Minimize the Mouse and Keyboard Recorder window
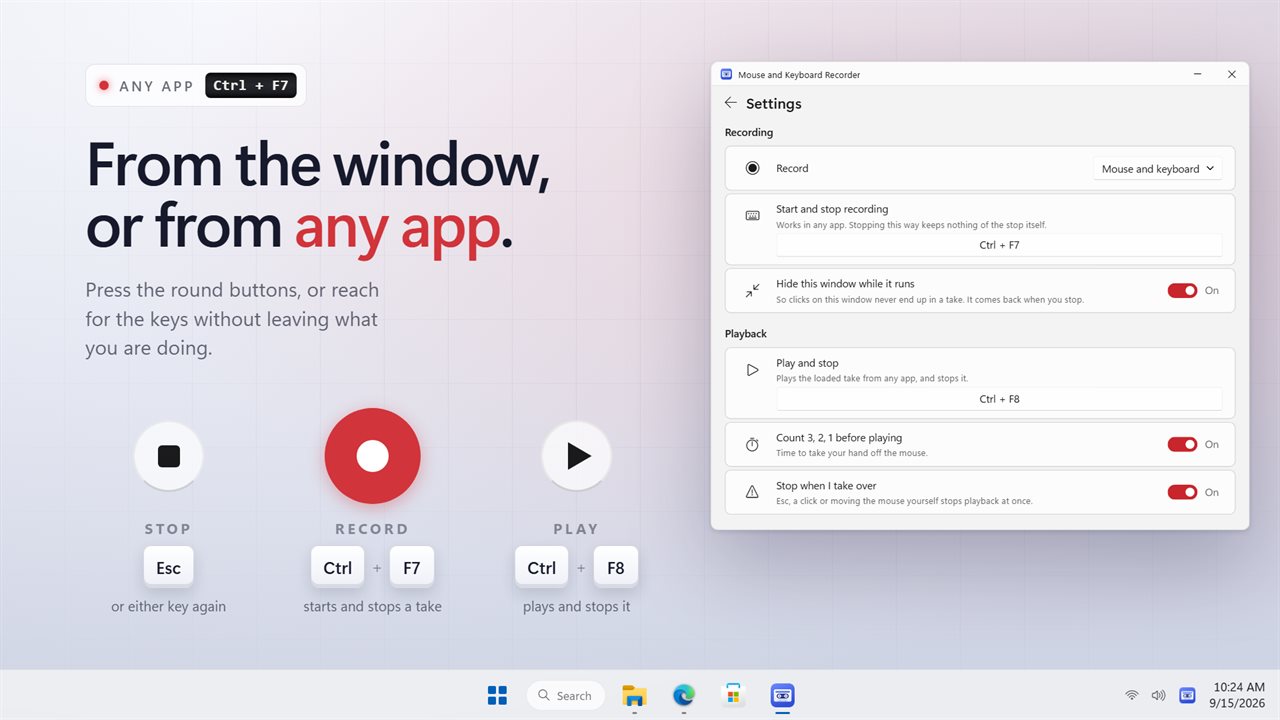 tap(1198, 75)
